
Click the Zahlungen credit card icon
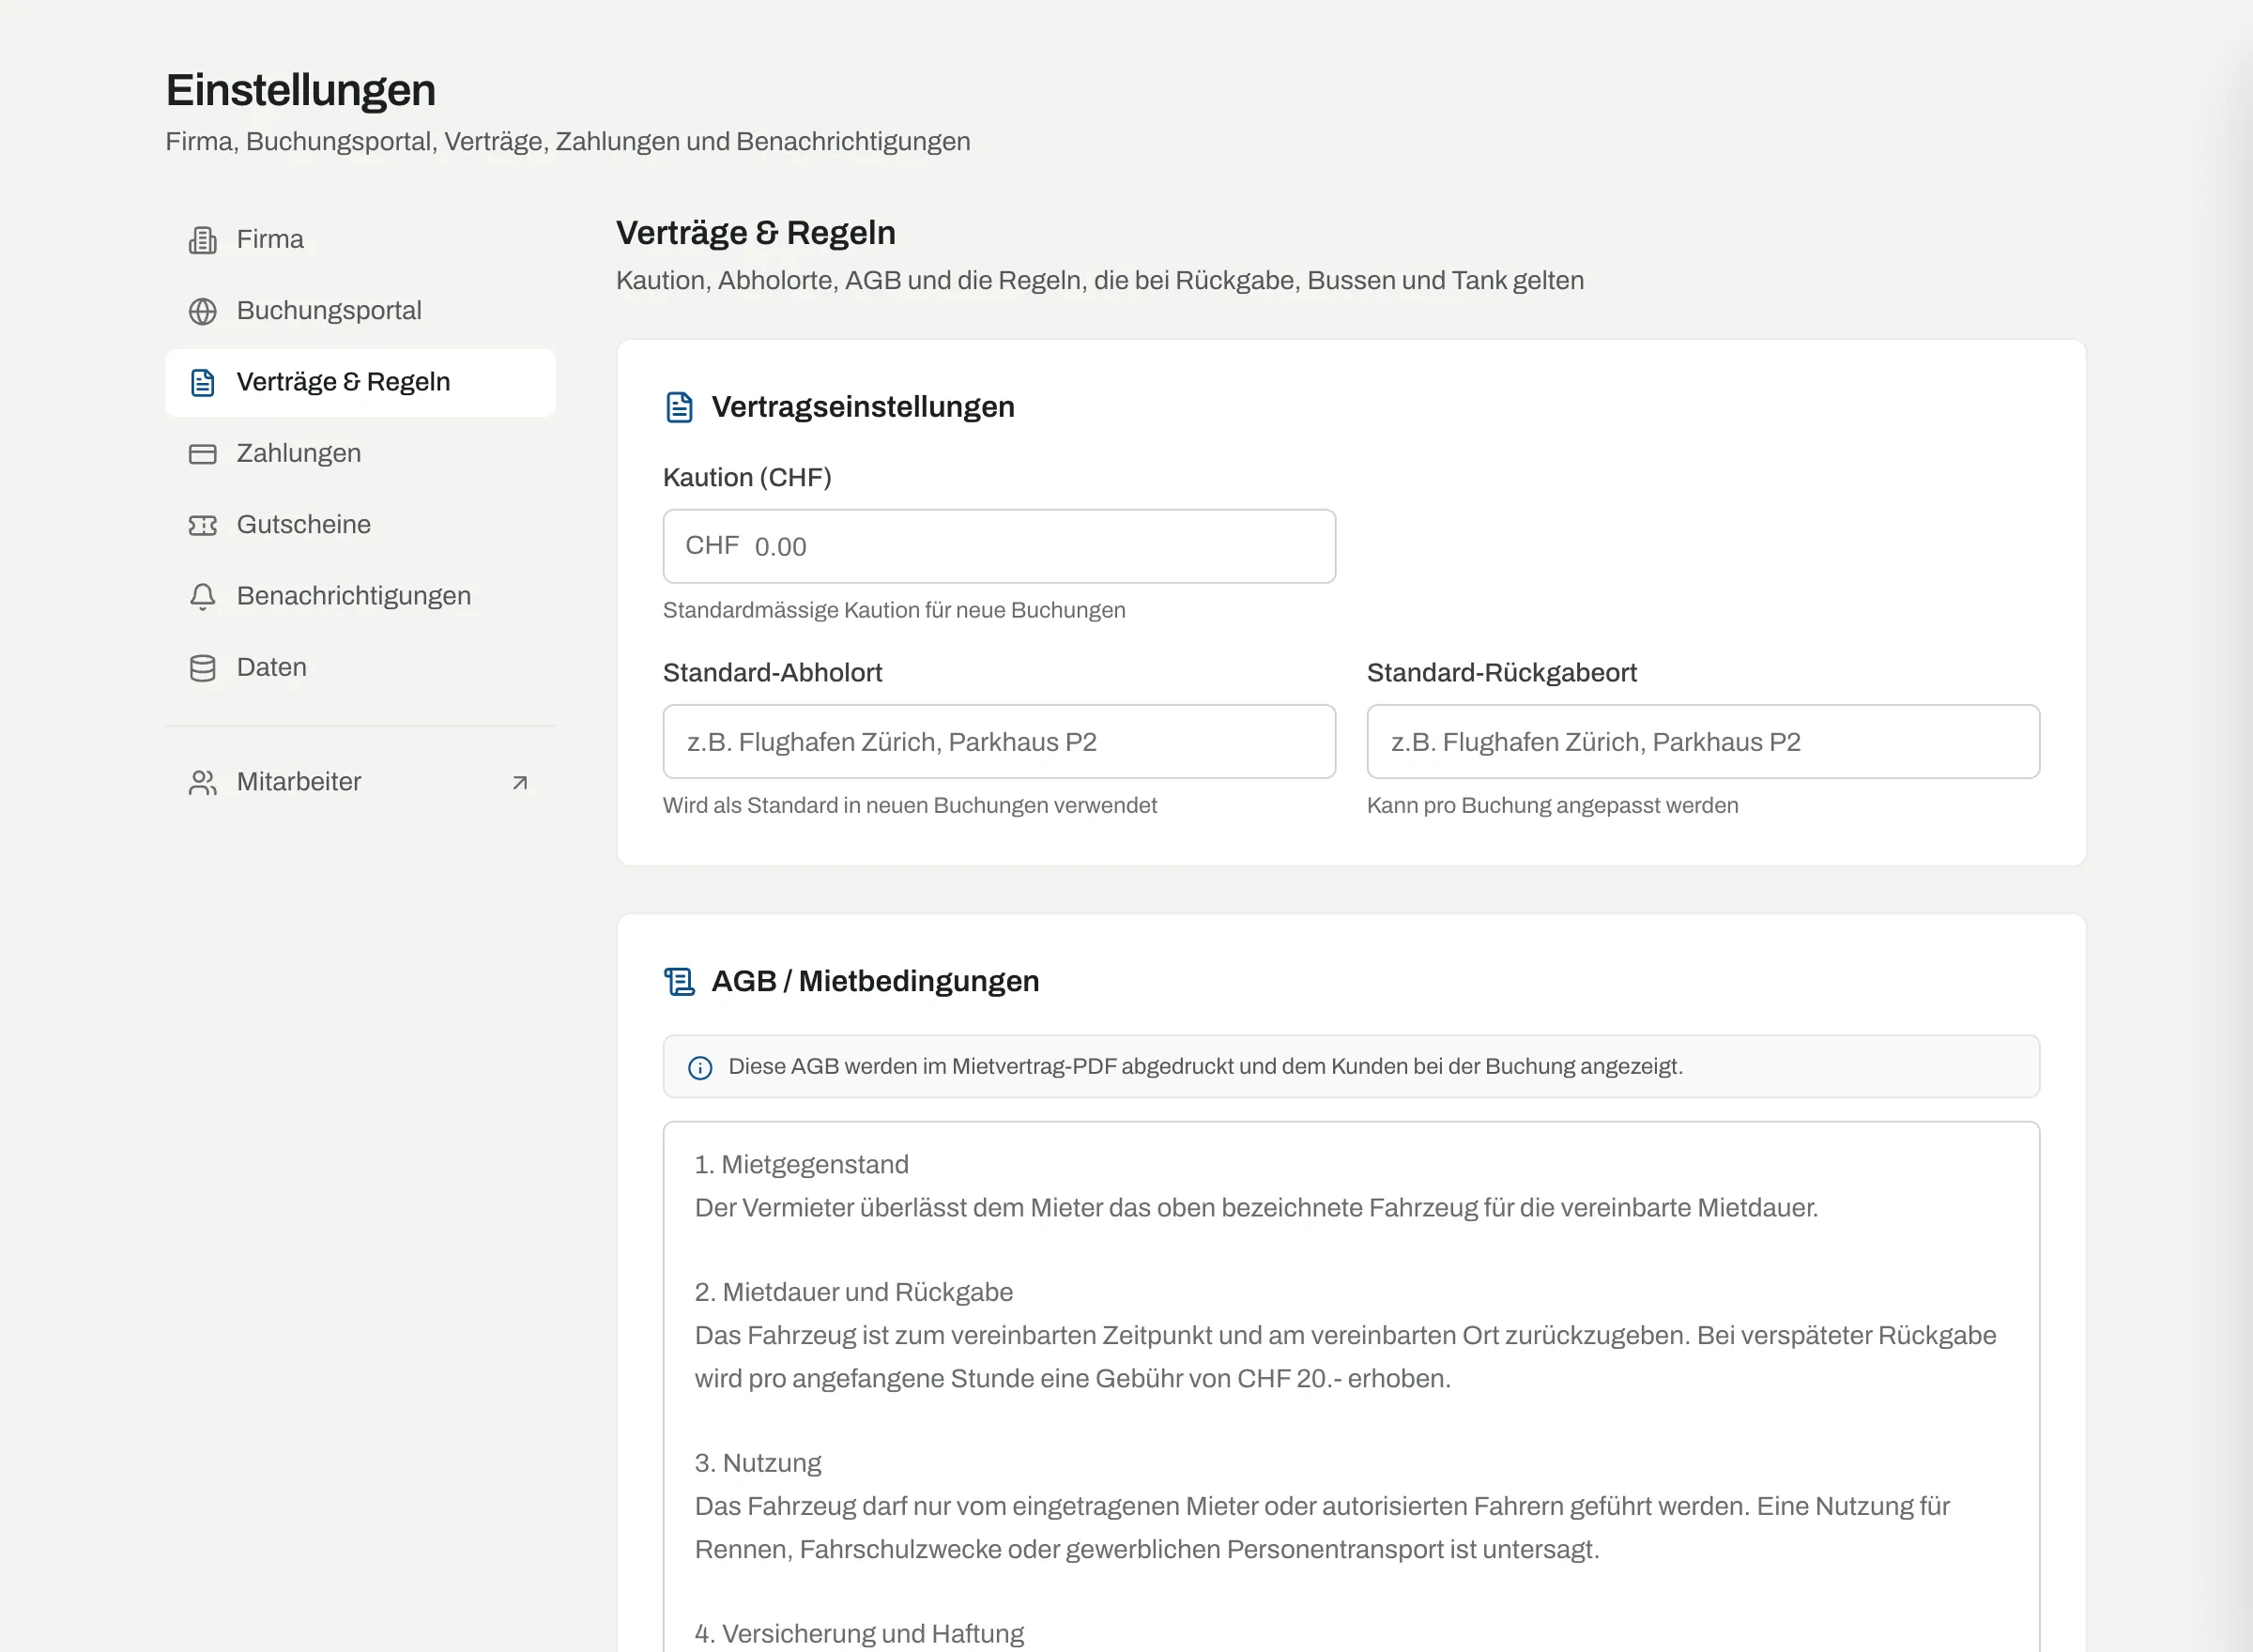pyautogui.click(x=203, y=454)
